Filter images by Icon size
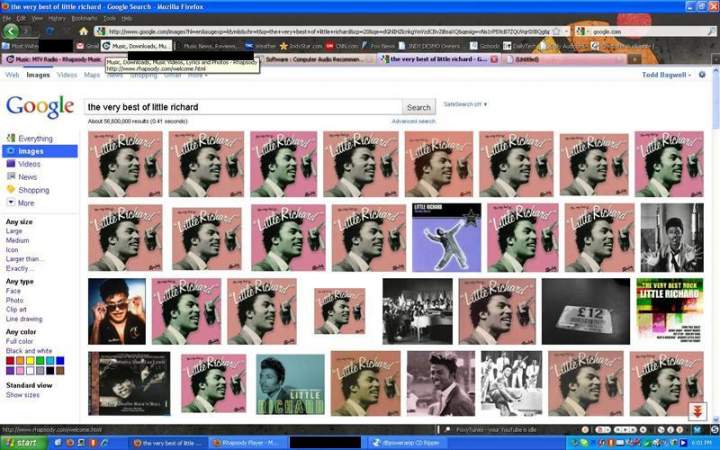720x450 pixels. (x=12, y=250)
